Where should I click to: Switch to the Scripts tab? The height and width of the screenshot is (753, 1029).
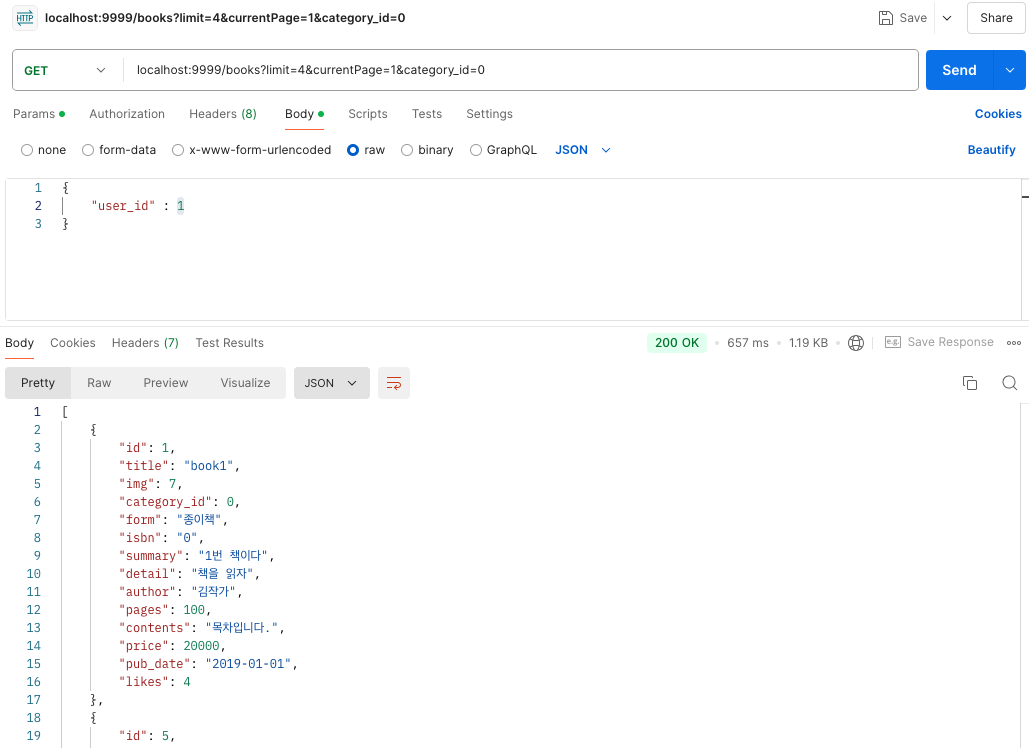point(368,114)
